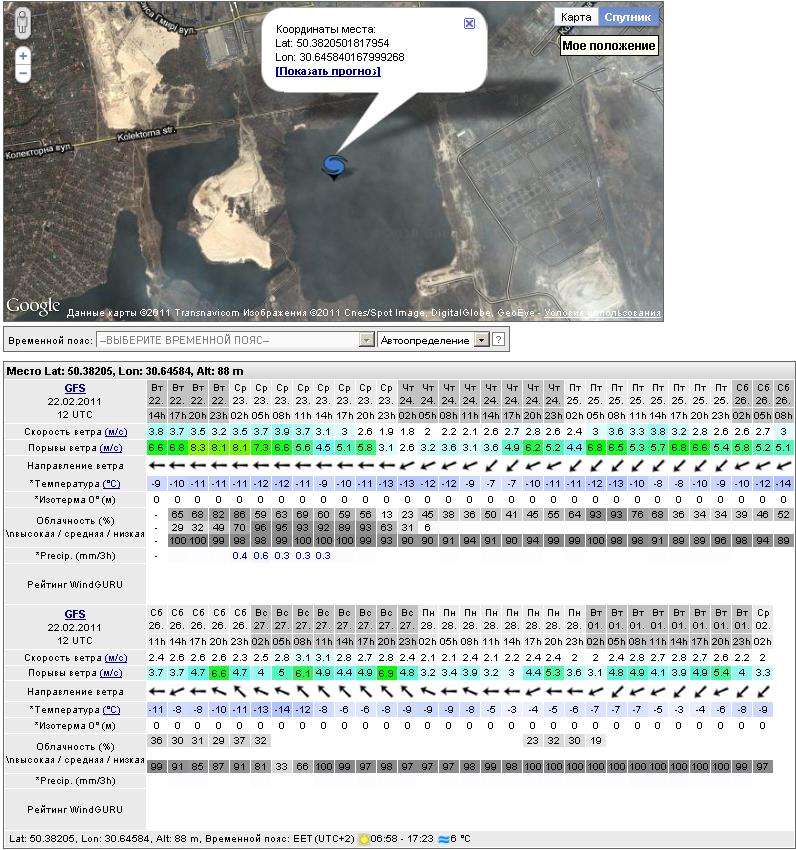Change temperature units °C in first table

pos(110,483)
